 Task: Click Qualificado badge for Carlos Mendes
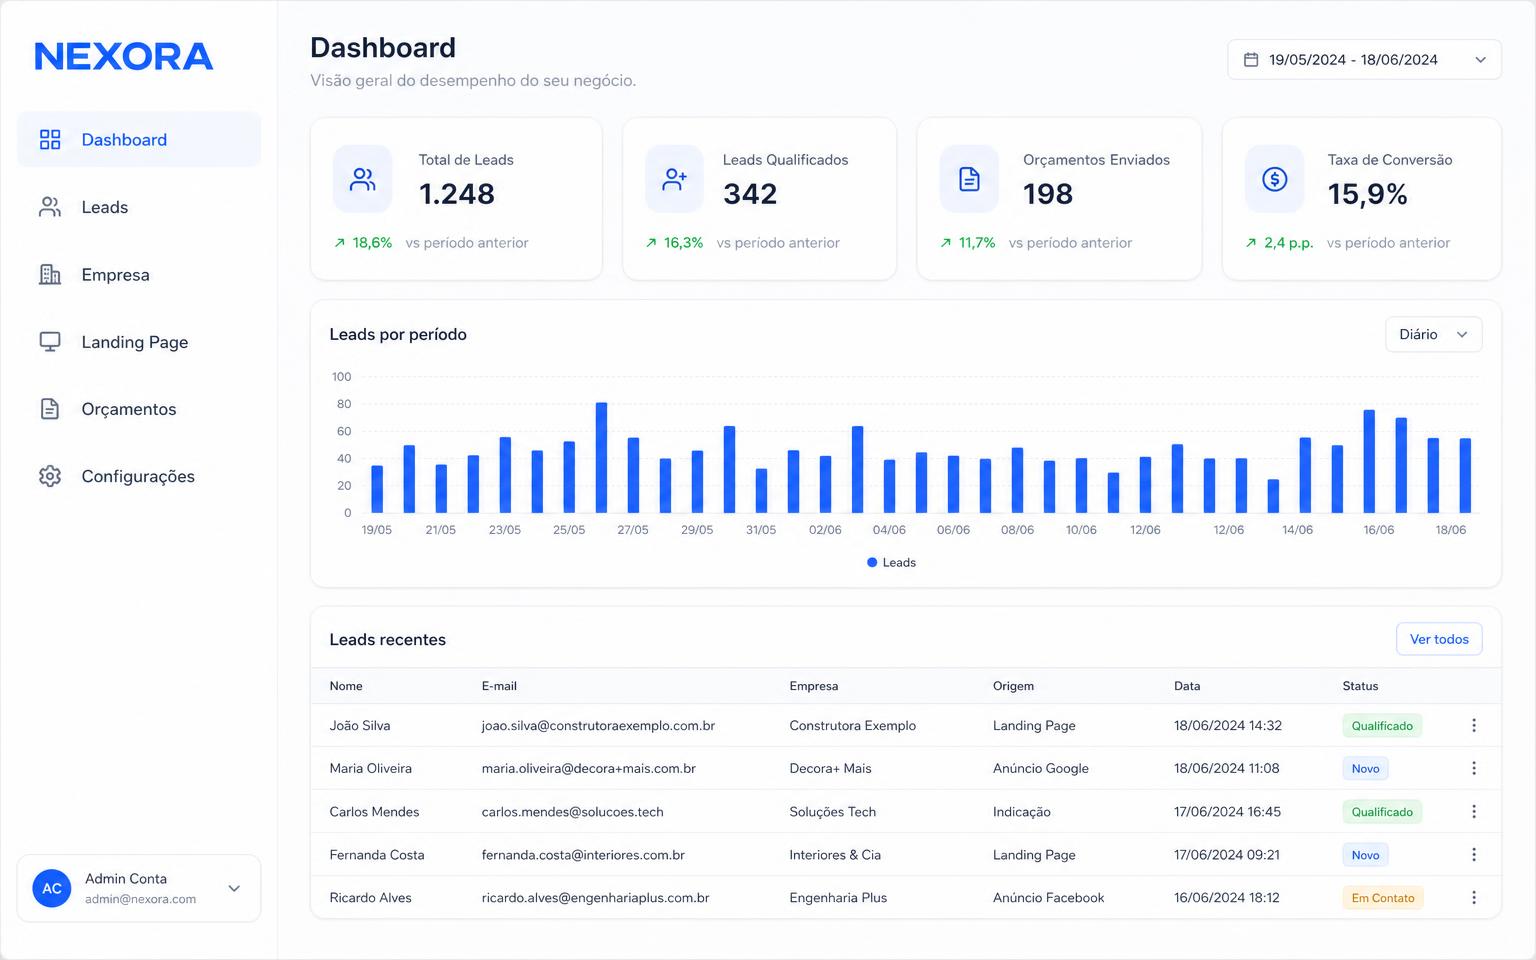[x=1382, y=812]
